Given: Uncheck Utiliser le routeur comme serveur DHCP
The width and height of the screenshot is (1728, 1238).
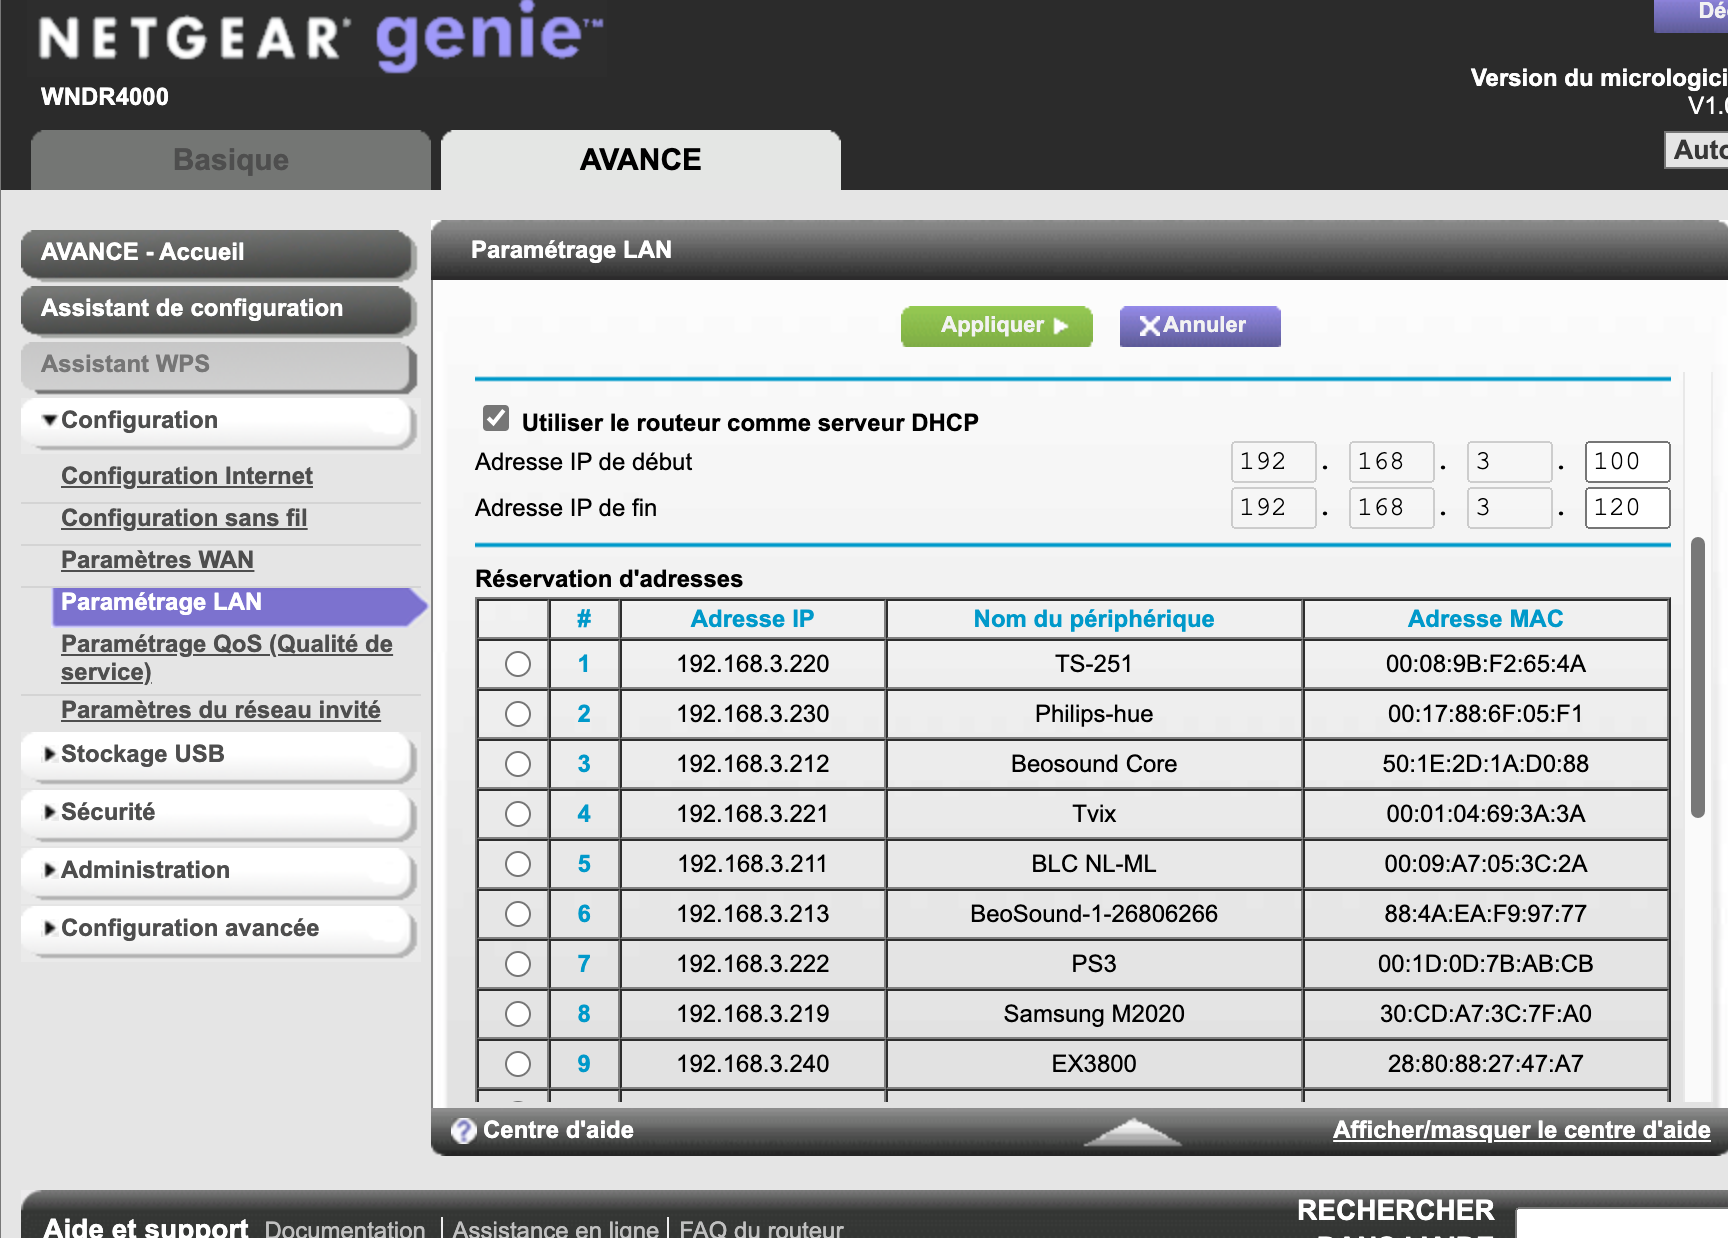Looking at the screenshot, I should click(x=496, y=418).
